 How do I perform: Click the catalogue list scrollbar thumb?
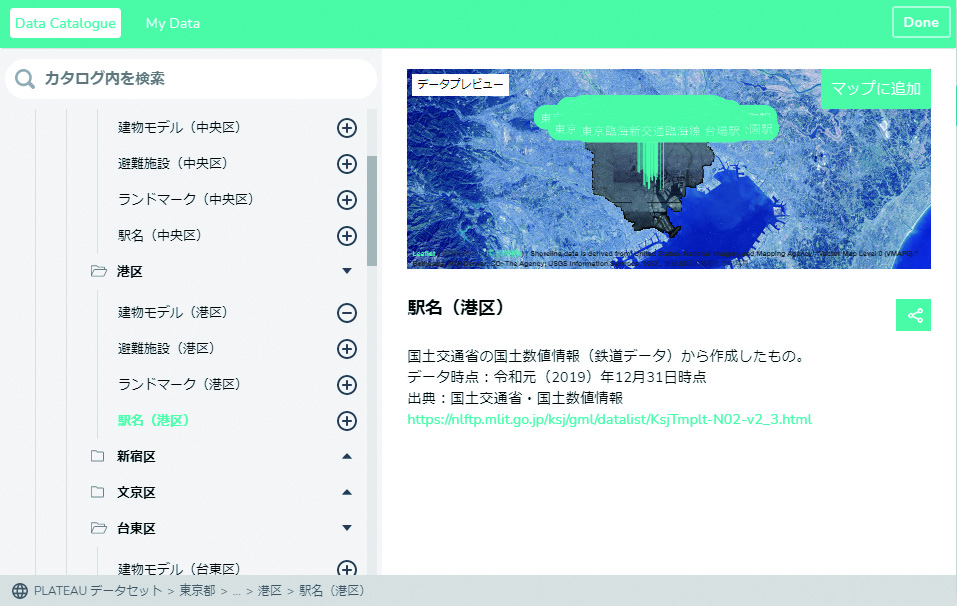click(372, 211)
